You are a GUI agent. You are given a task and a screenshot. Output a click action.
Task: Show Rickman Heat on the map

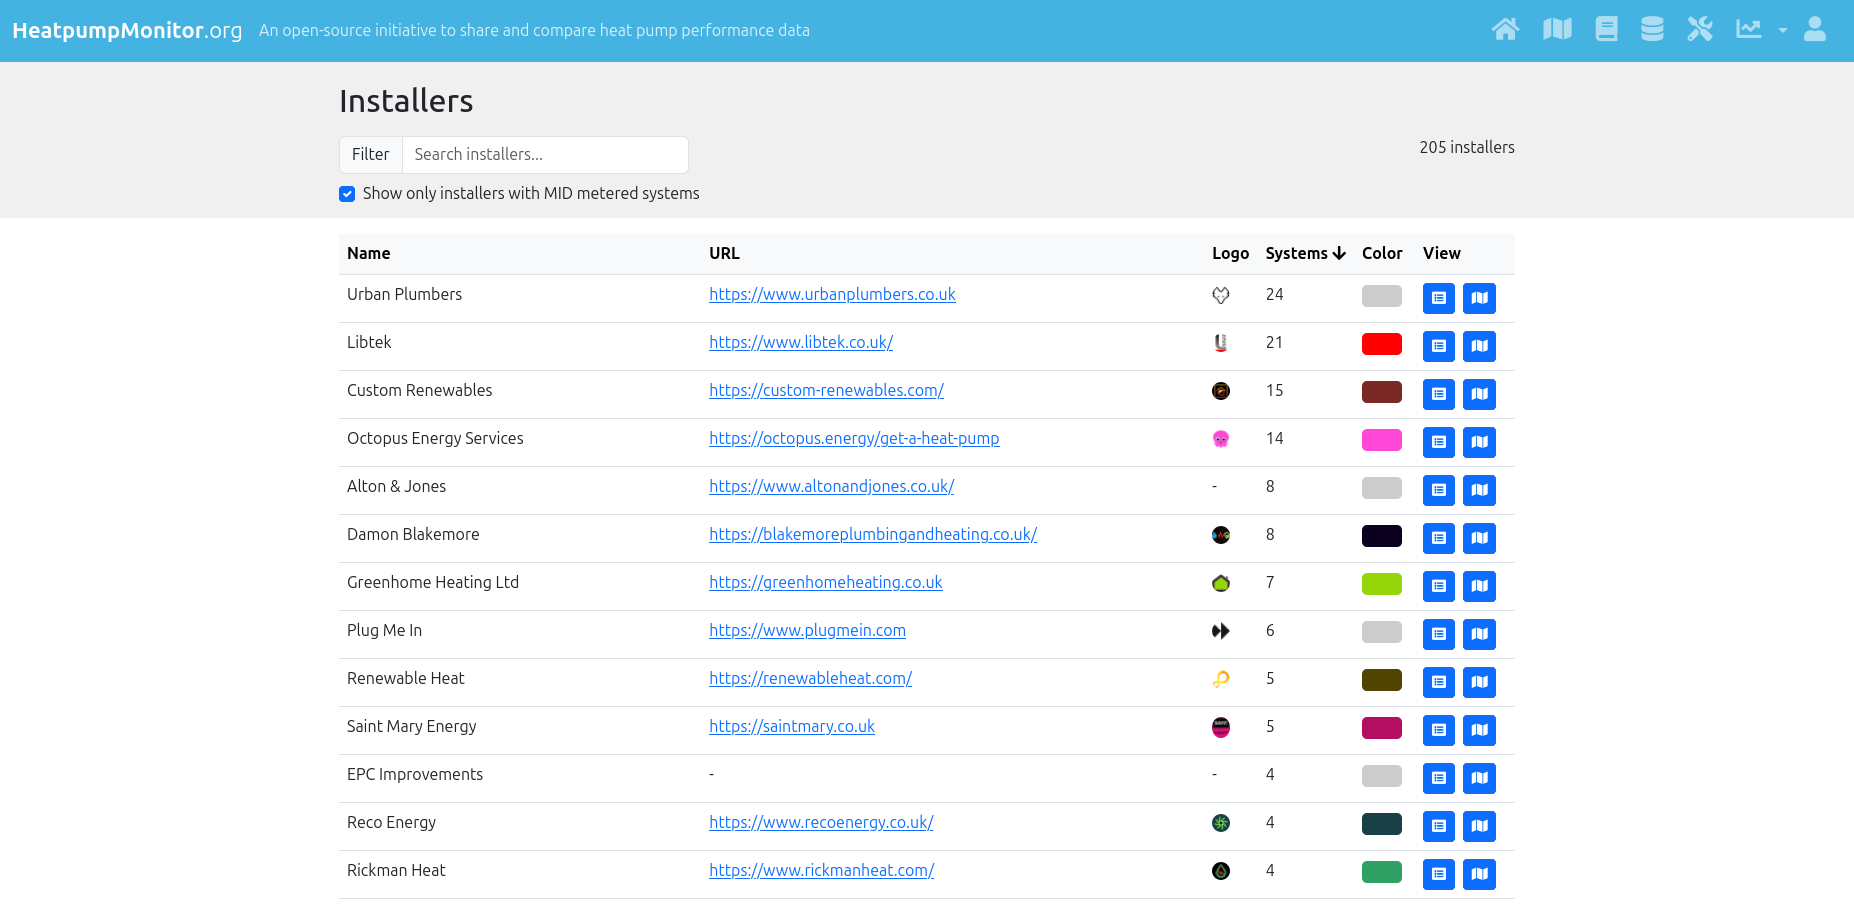click(x=1479, y=874)
